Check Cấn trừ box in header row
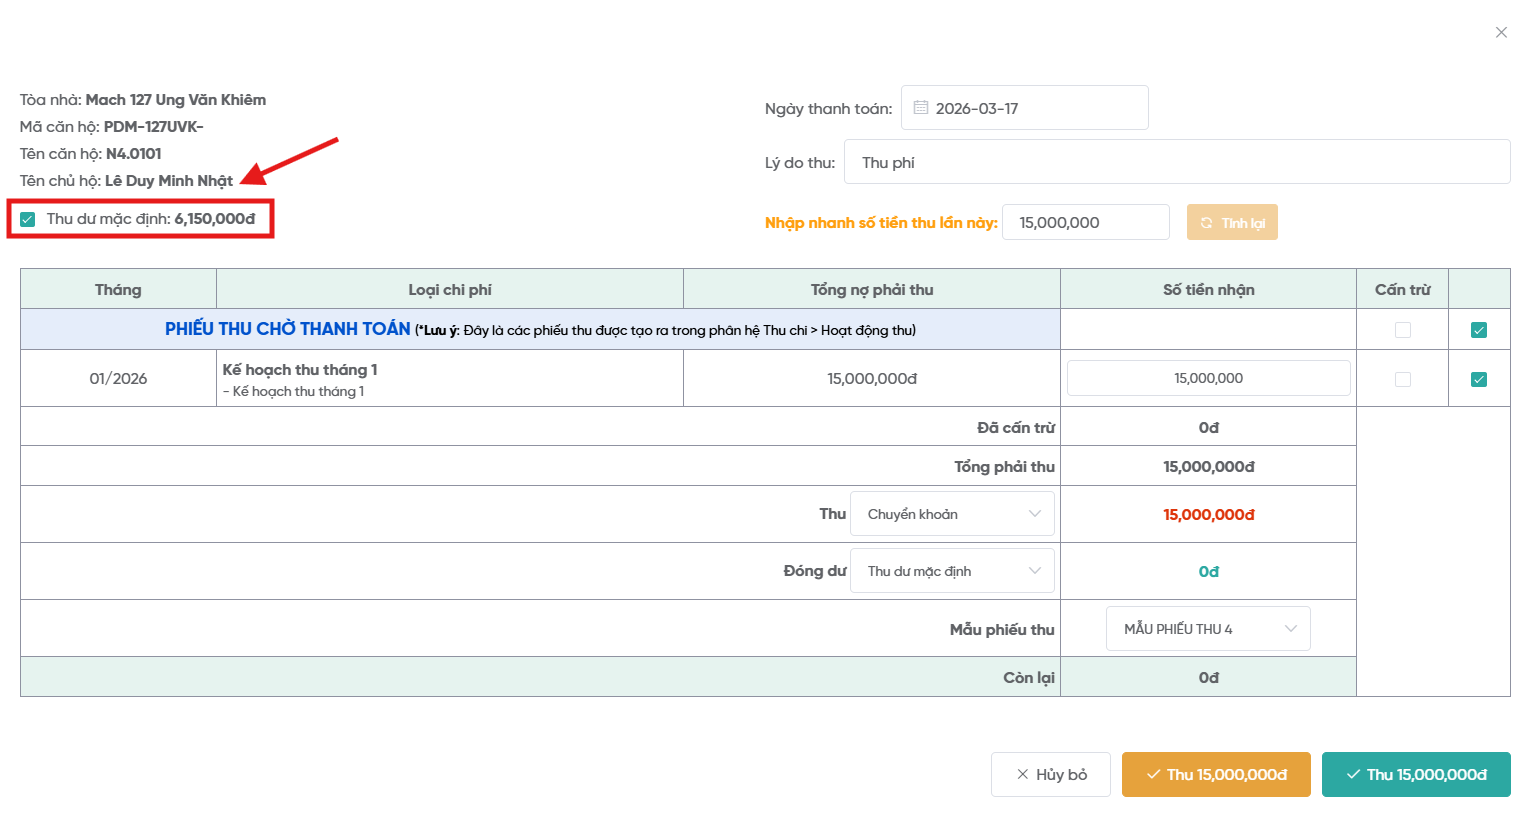This screenshot has height=827, width=1529. coord(1403,330)
